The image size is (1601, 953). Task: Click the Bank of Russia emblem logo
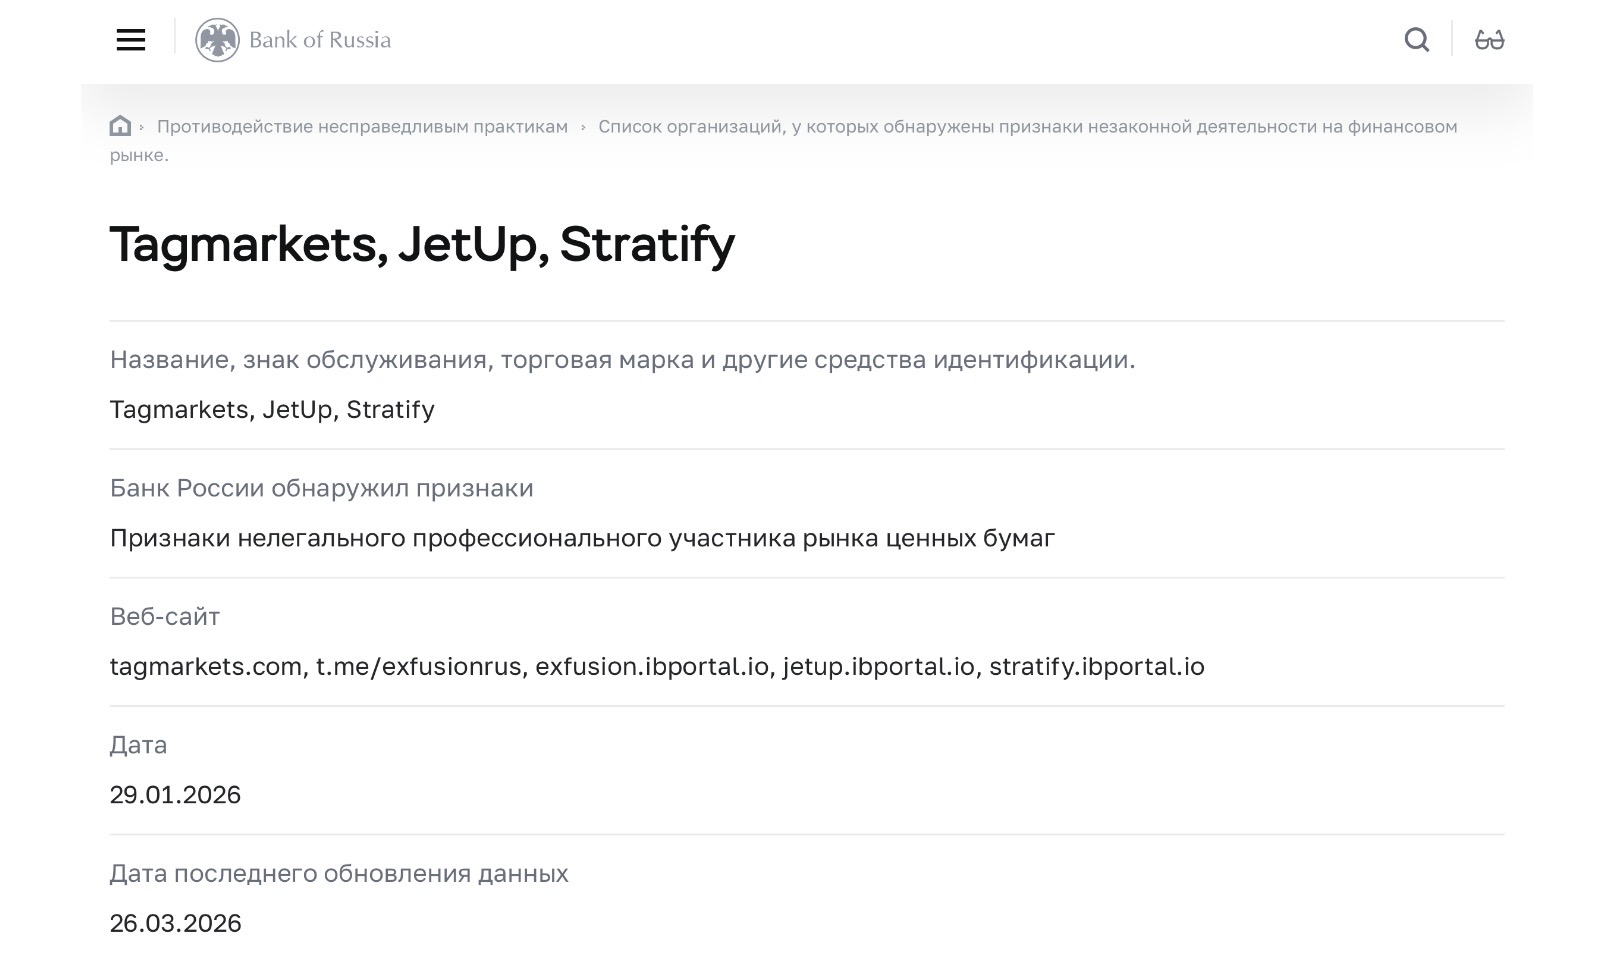coord(217,40)
